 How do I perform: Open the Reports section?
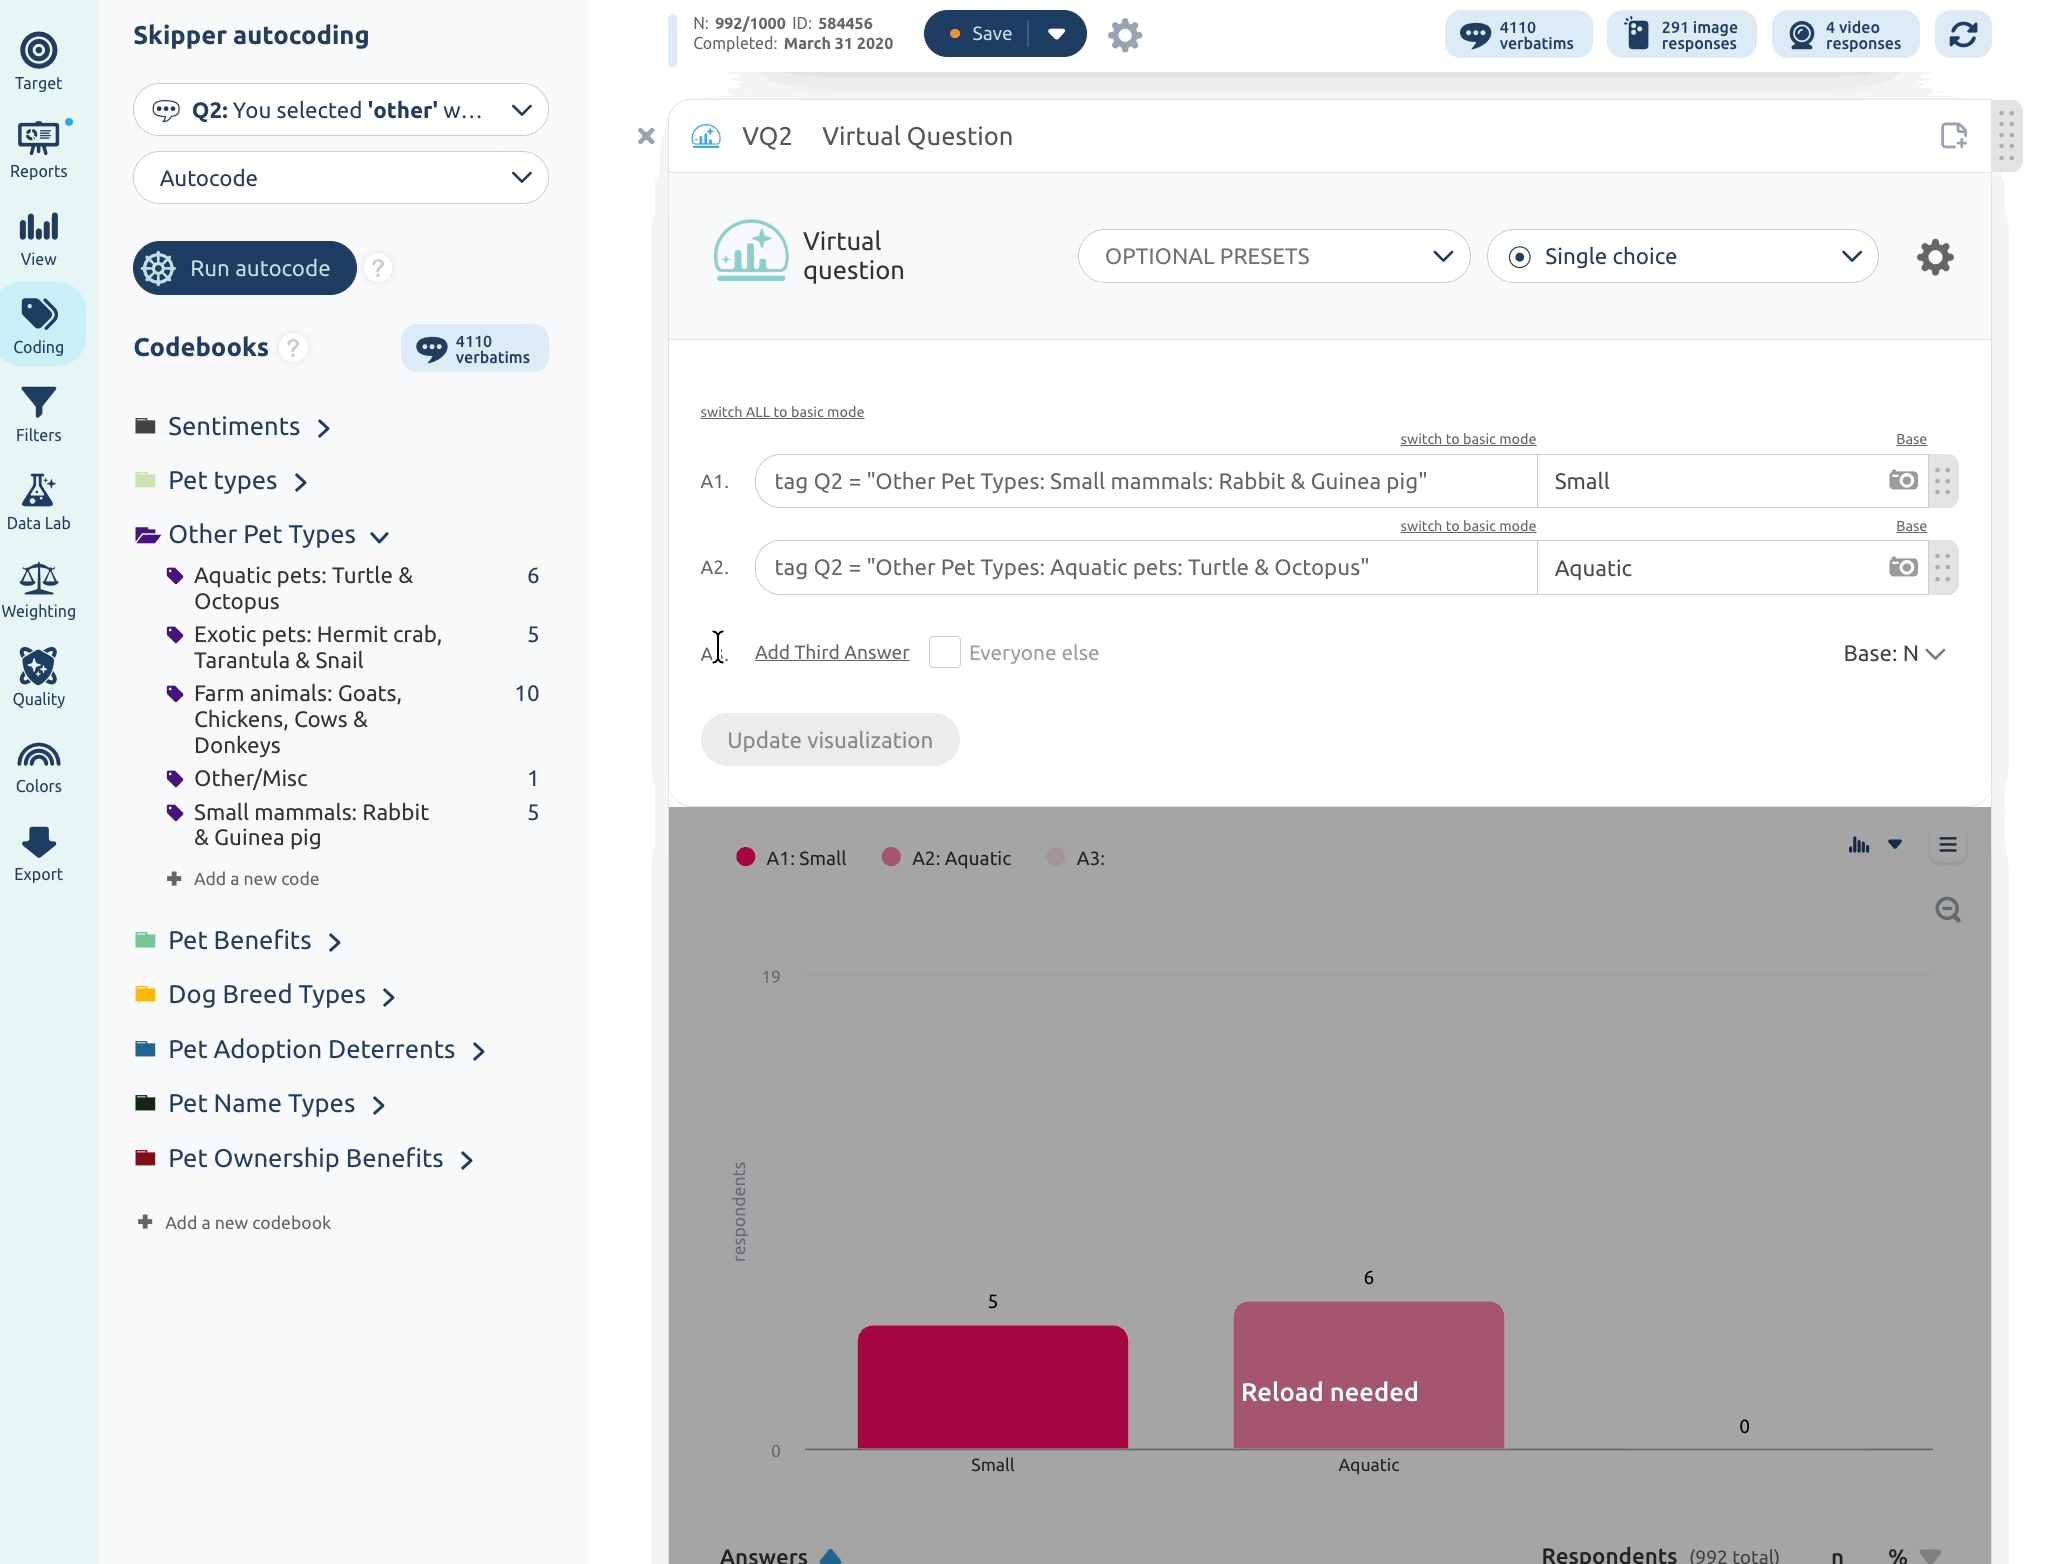click(x=38, y=150)
